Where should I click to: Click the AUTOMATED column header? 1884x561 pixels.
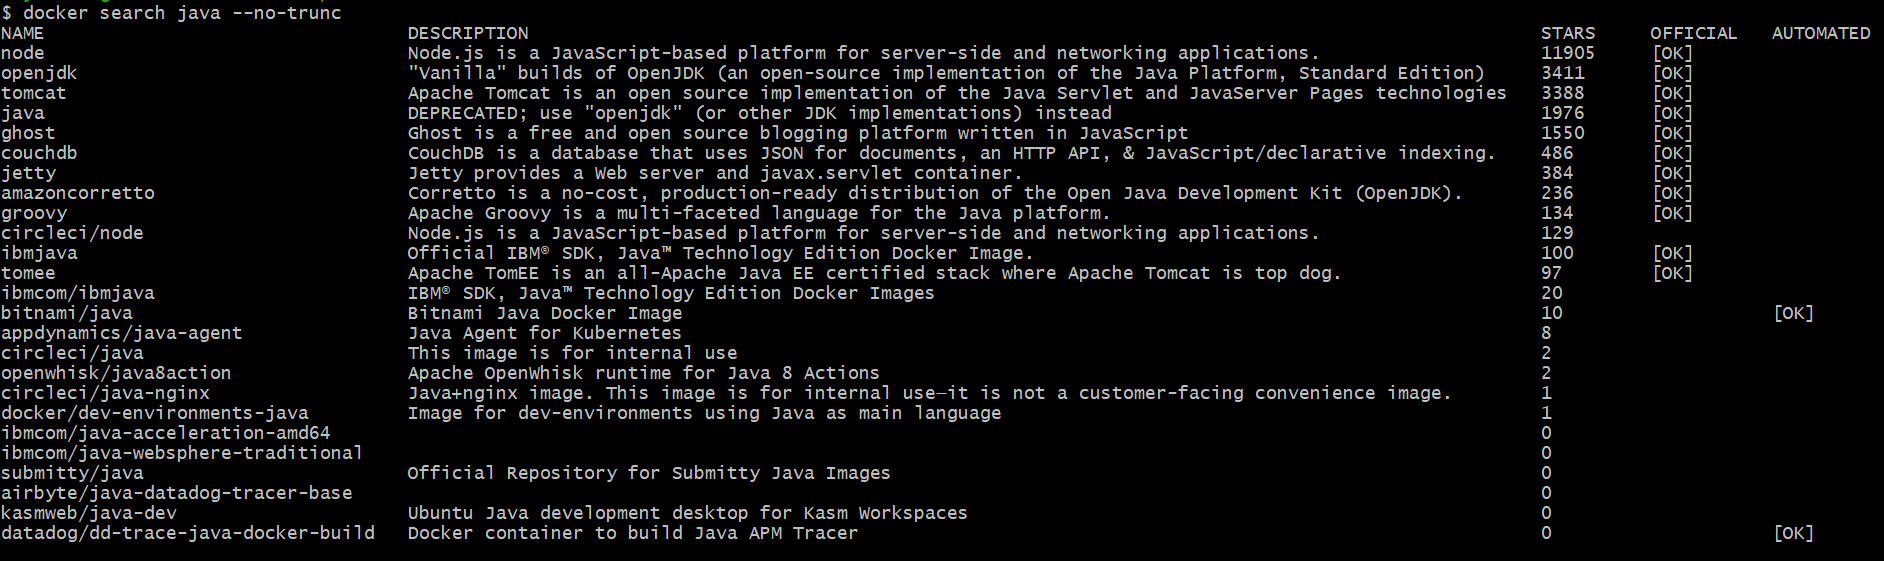1820,33
